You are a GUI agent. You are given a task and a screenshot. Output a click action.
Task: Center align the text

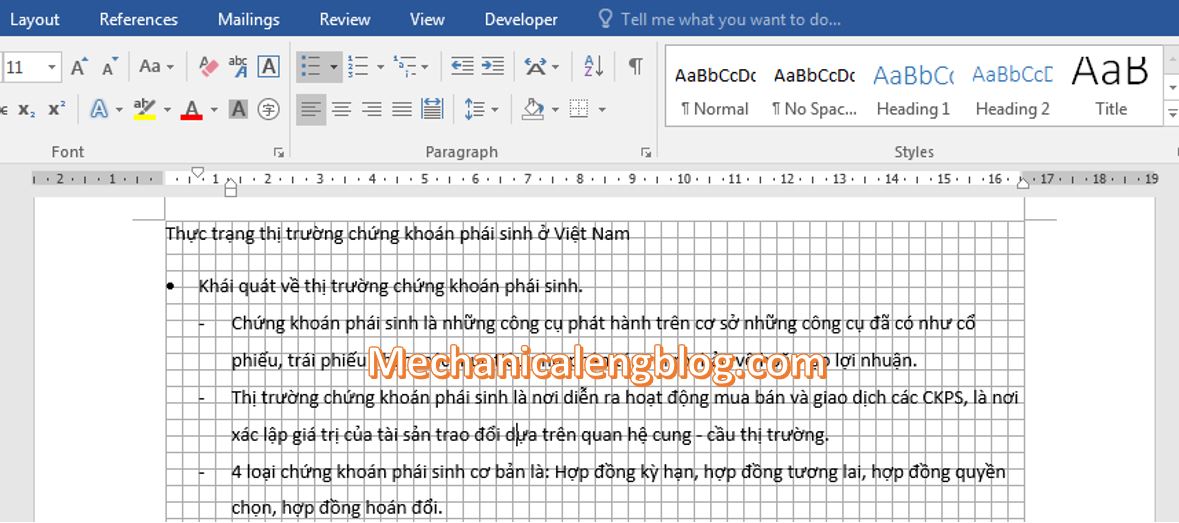point(341,110)
